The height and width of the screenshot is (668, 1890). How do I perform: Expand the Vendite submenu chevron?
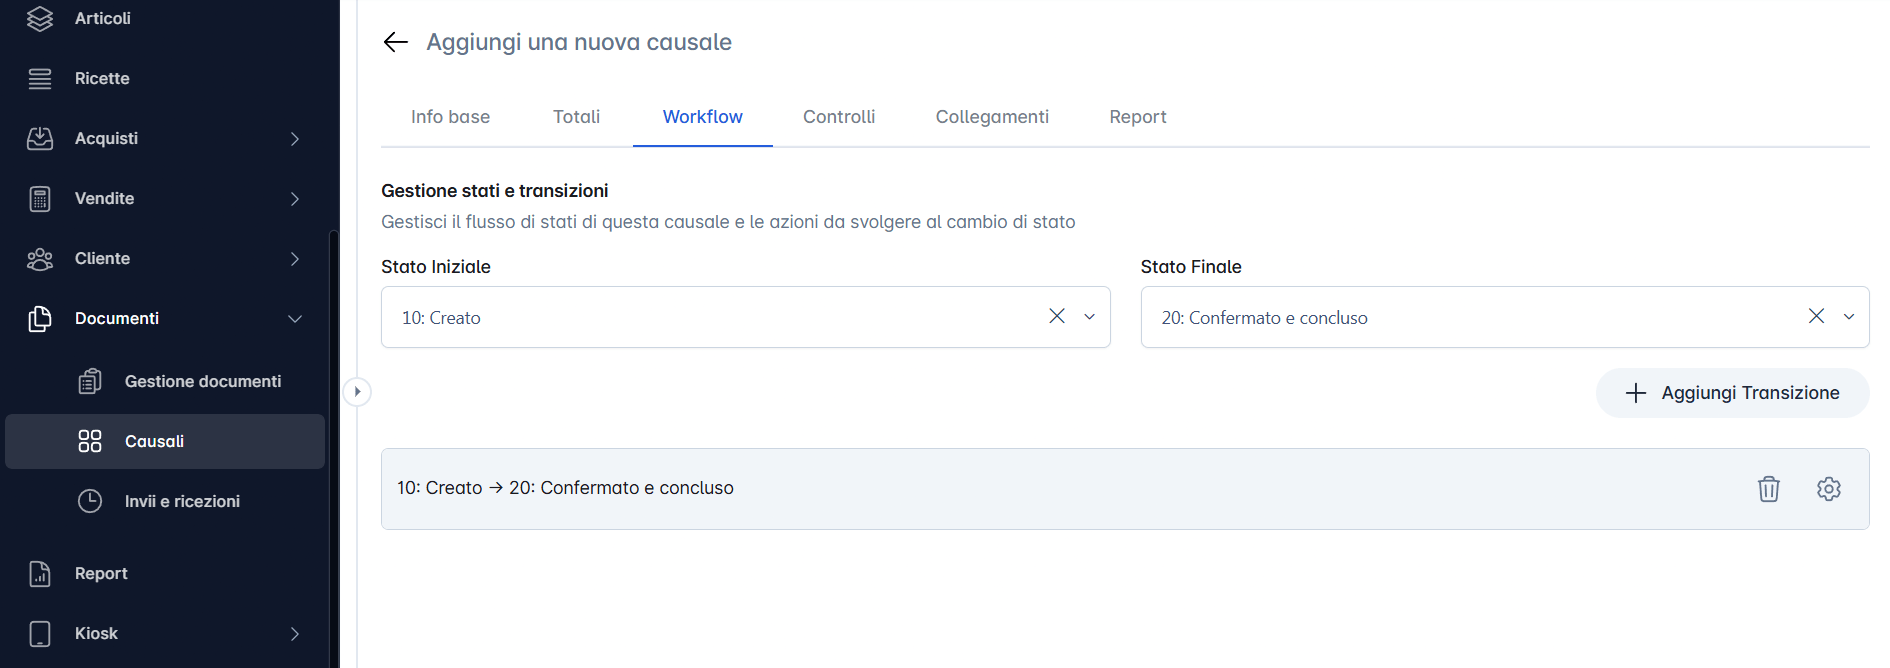point(295,198)
